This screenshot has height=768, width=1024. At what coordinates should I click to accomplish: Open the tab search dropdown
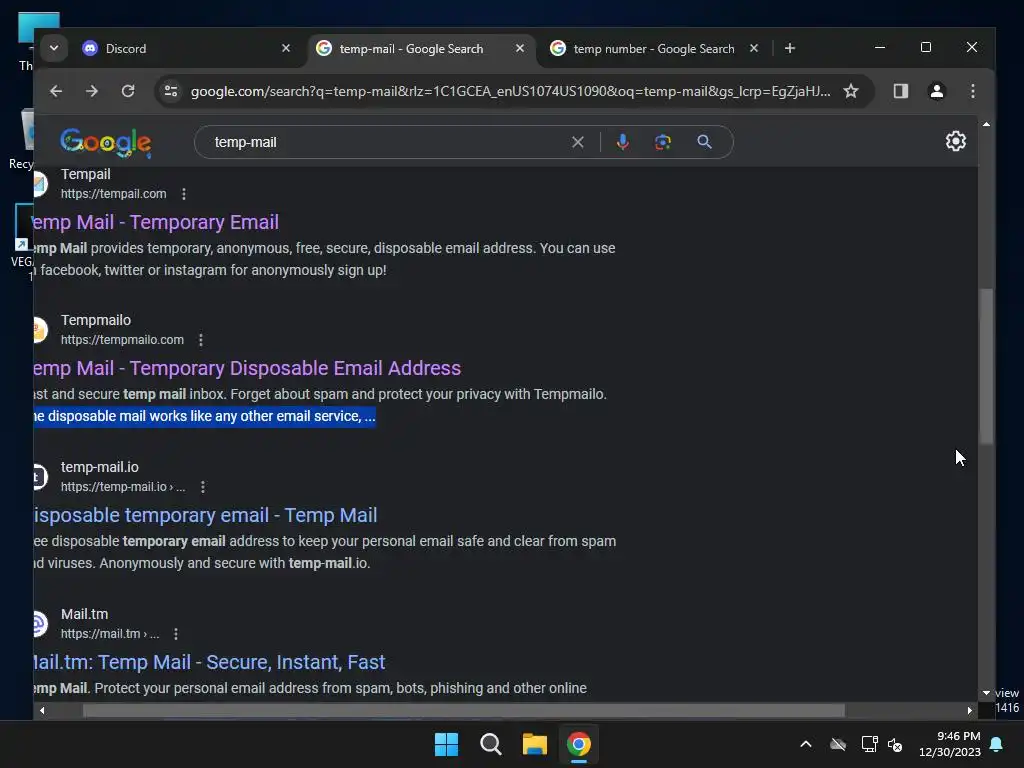(x=54, y=48)
